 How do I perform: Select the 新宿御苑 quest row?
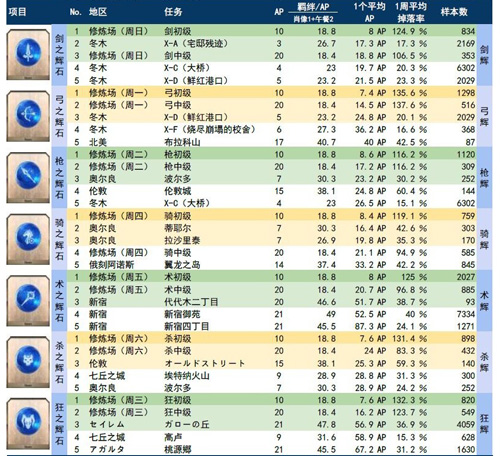pyautogui.click(x=272, y=314)
